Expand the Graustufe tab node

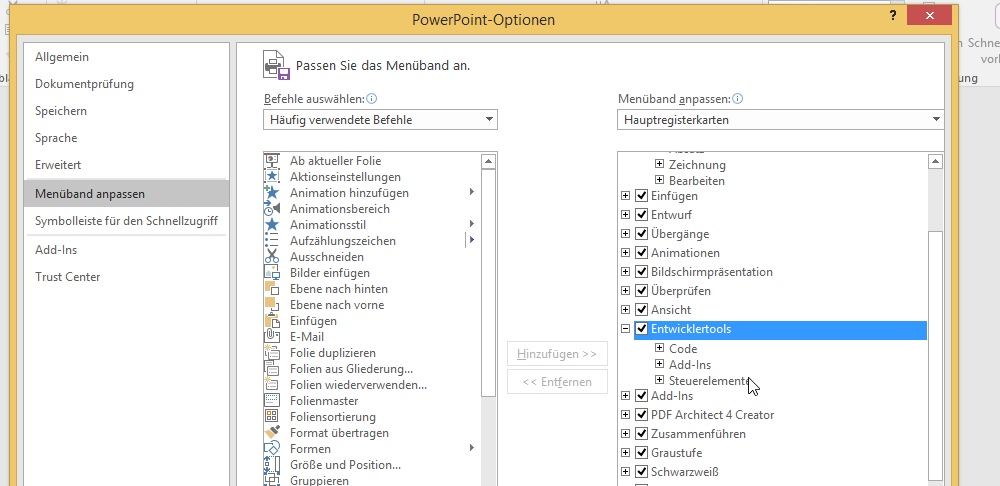coord(626,453)
